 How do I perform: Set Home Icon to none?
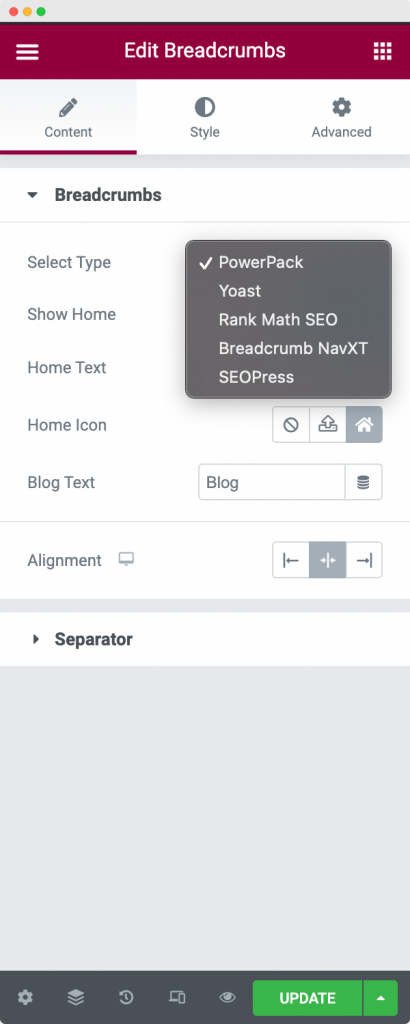291,424
